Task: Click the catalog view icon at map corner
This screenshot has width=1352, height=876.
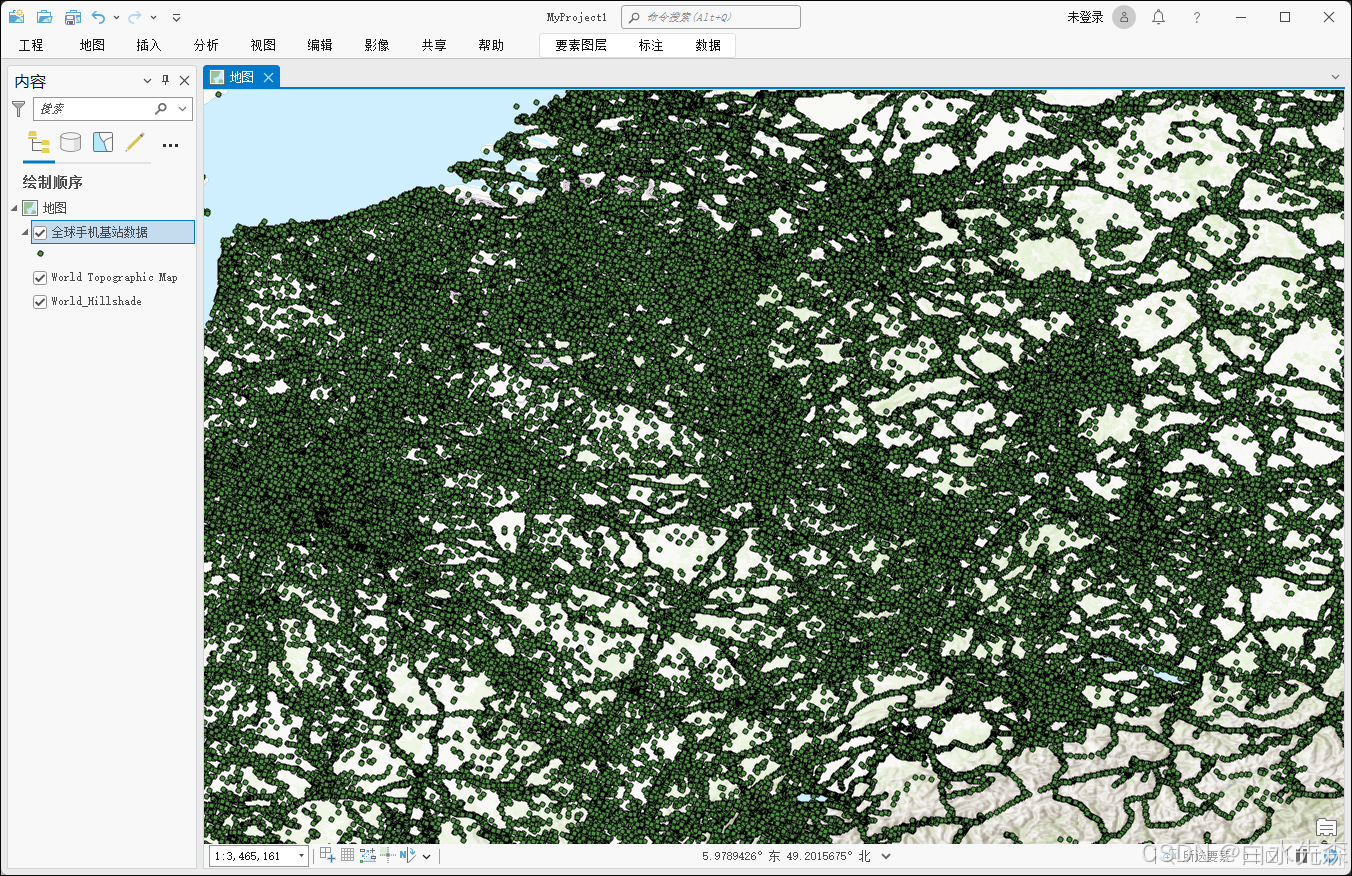Action: click(1326, 828)
